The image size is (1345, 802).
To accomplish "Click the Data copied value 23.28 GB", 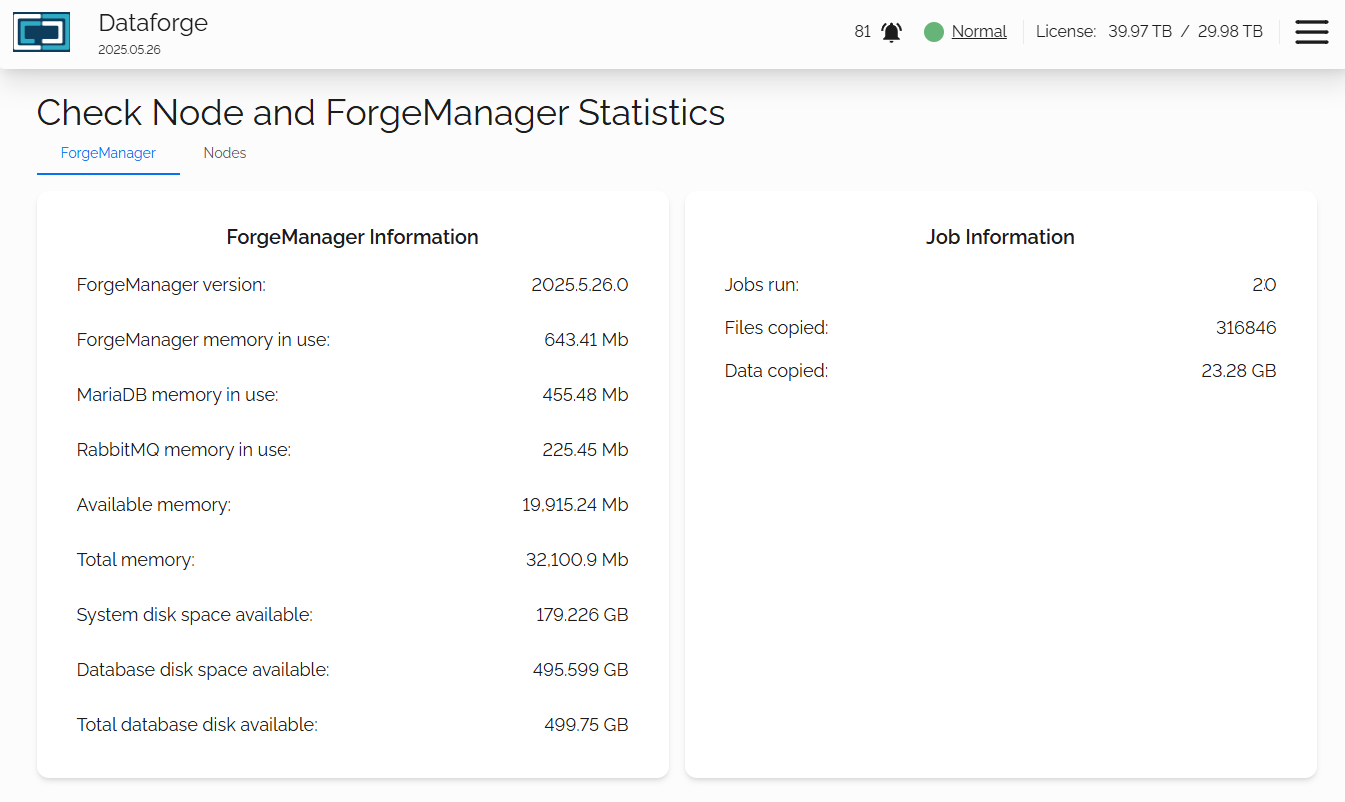I will click(x=1238, y=371).
